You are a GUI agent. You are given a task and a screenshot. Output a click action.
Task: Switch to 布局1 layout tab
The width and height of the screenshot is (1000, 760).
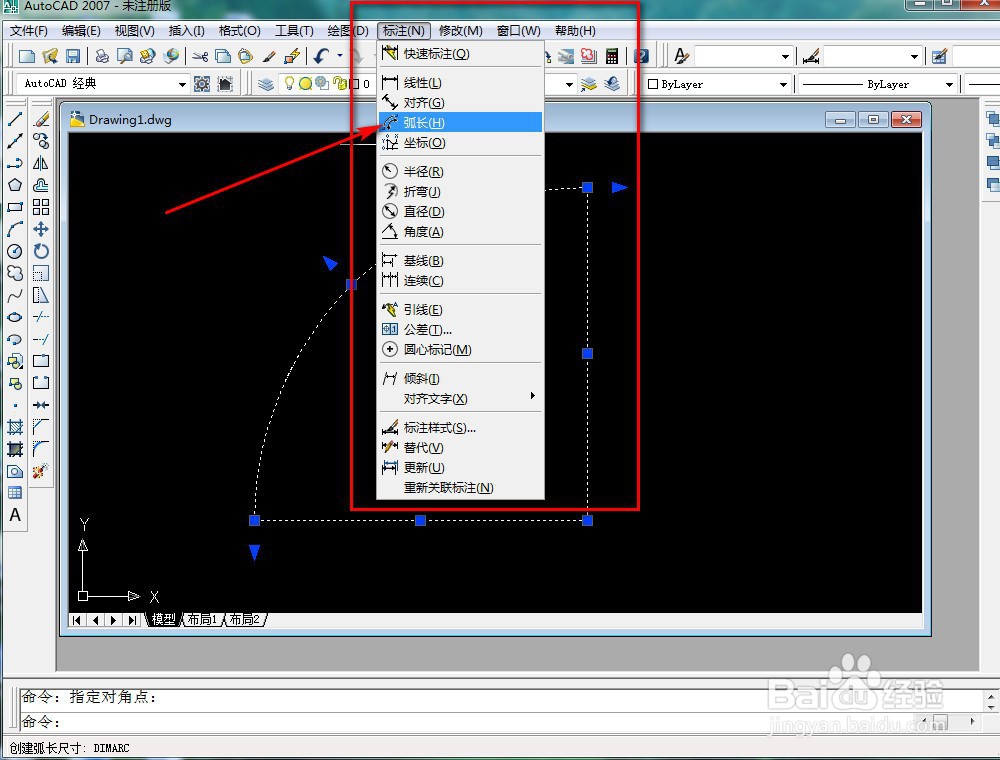(202, 619)
